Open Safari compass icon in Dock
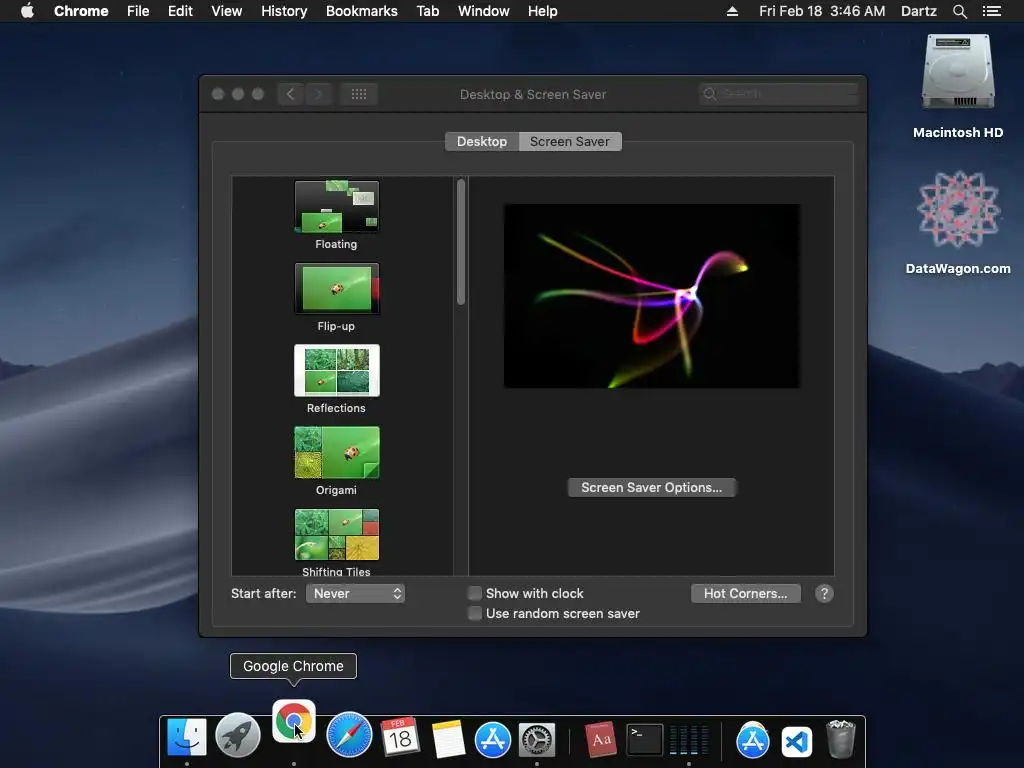Screen dimensions: 1024x768 pyautogui.click(x=349, y=735)
